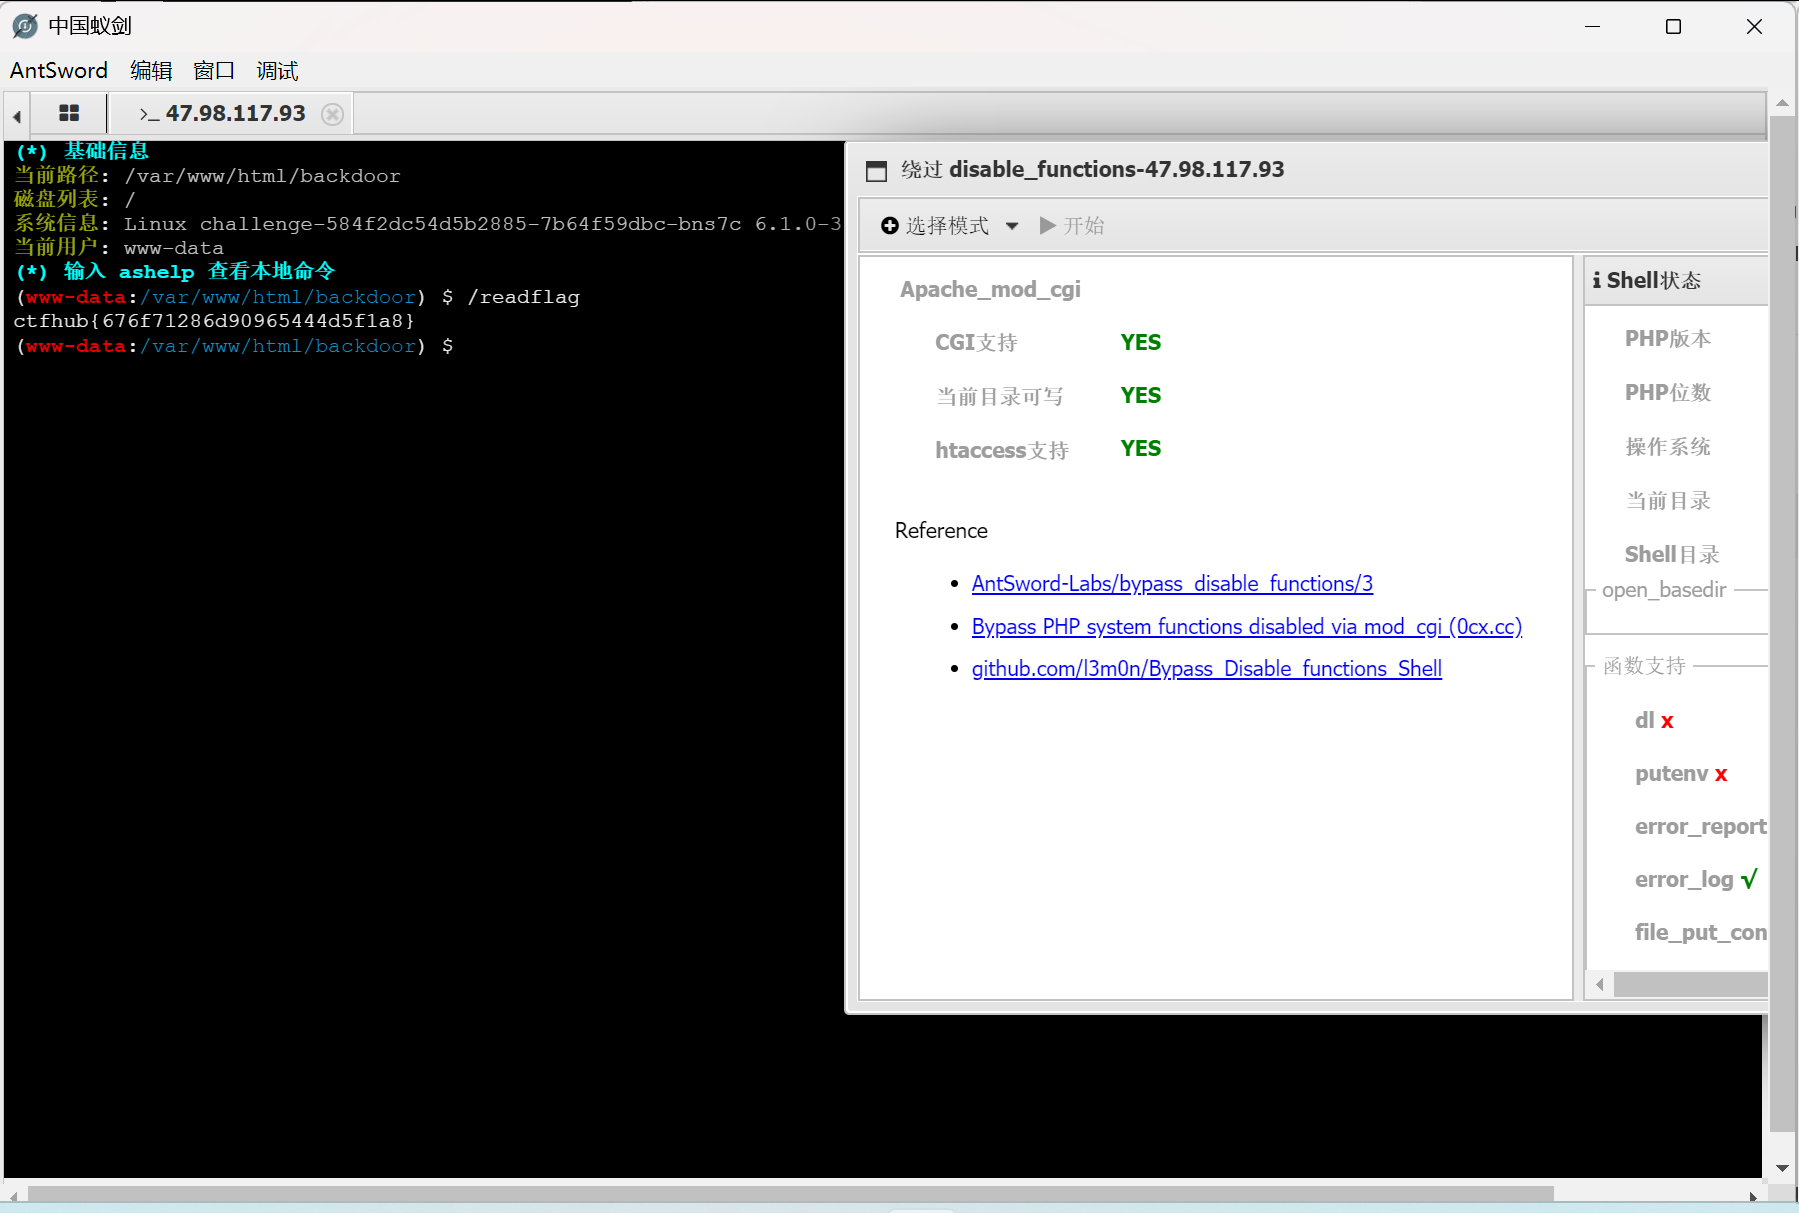Open the AntSword menu

(59, 71)
